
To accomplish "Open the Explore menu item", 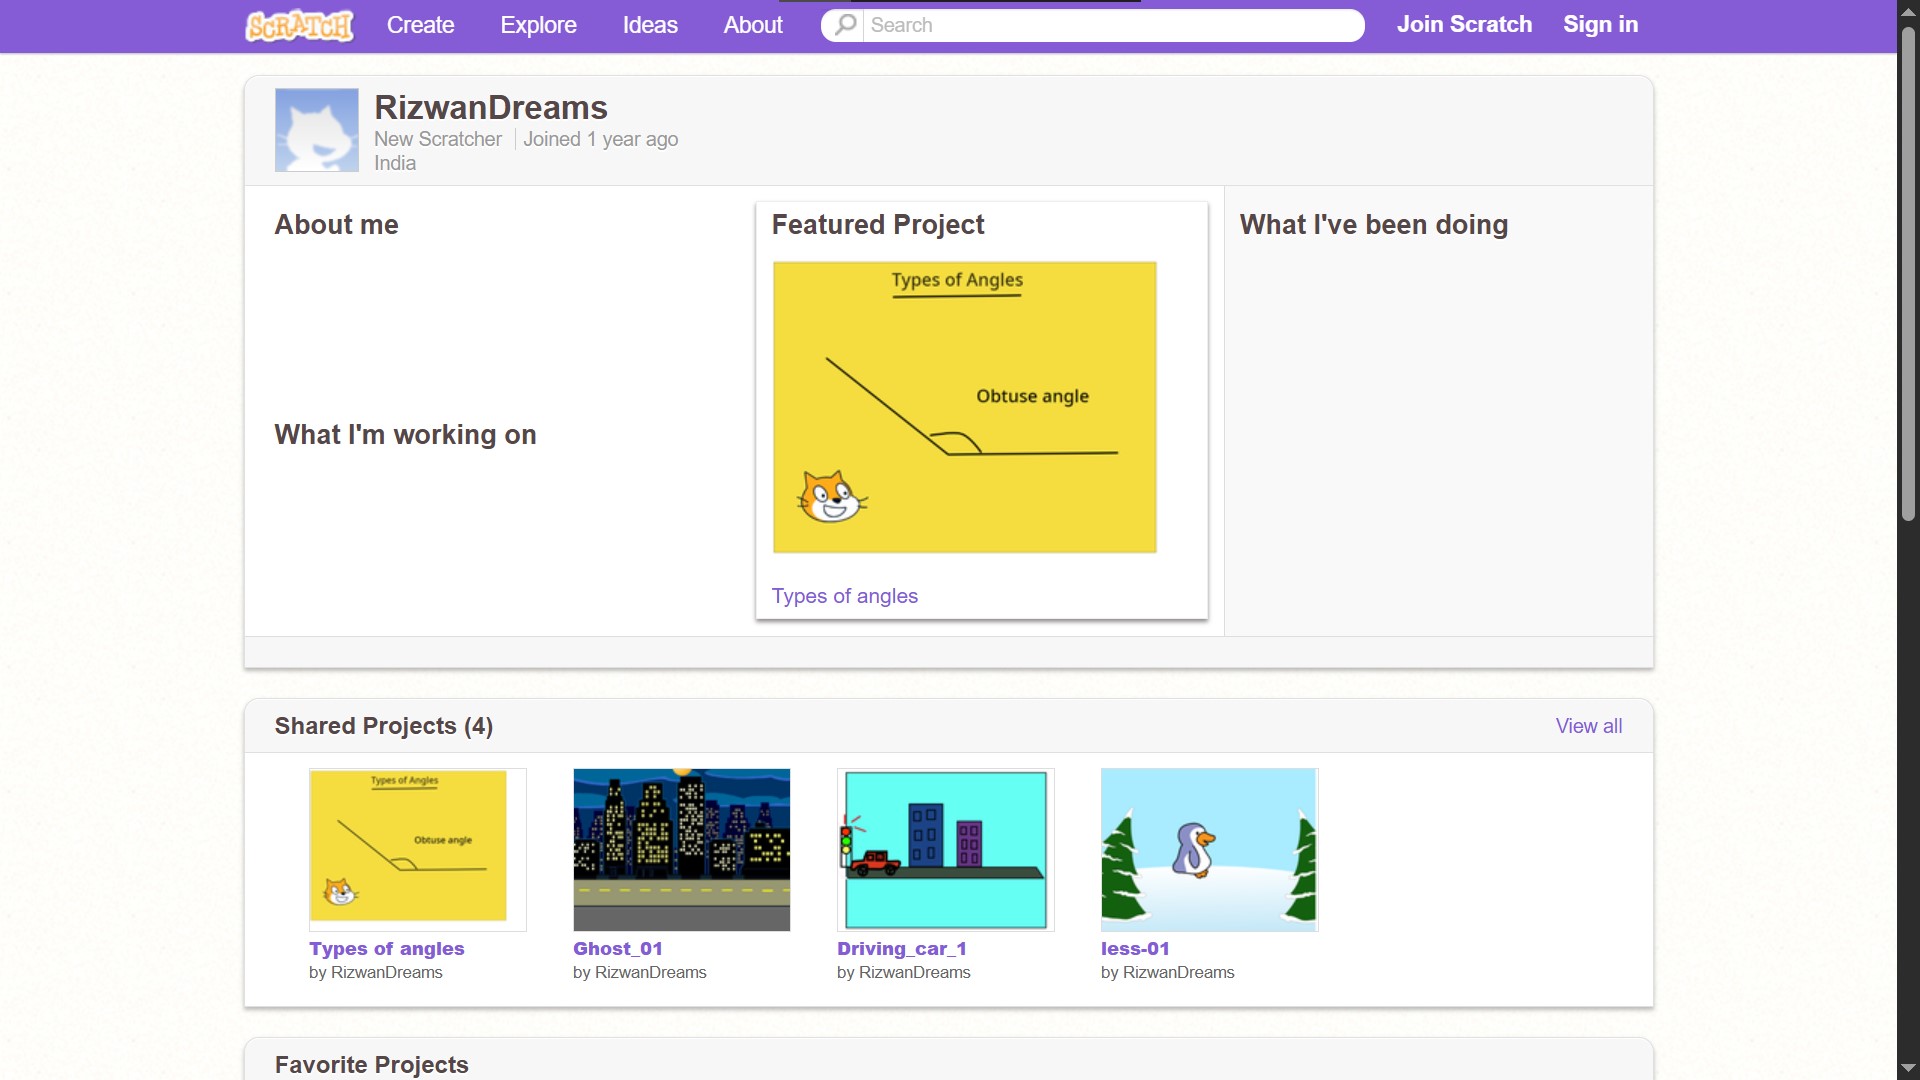I will coord(538,25).
